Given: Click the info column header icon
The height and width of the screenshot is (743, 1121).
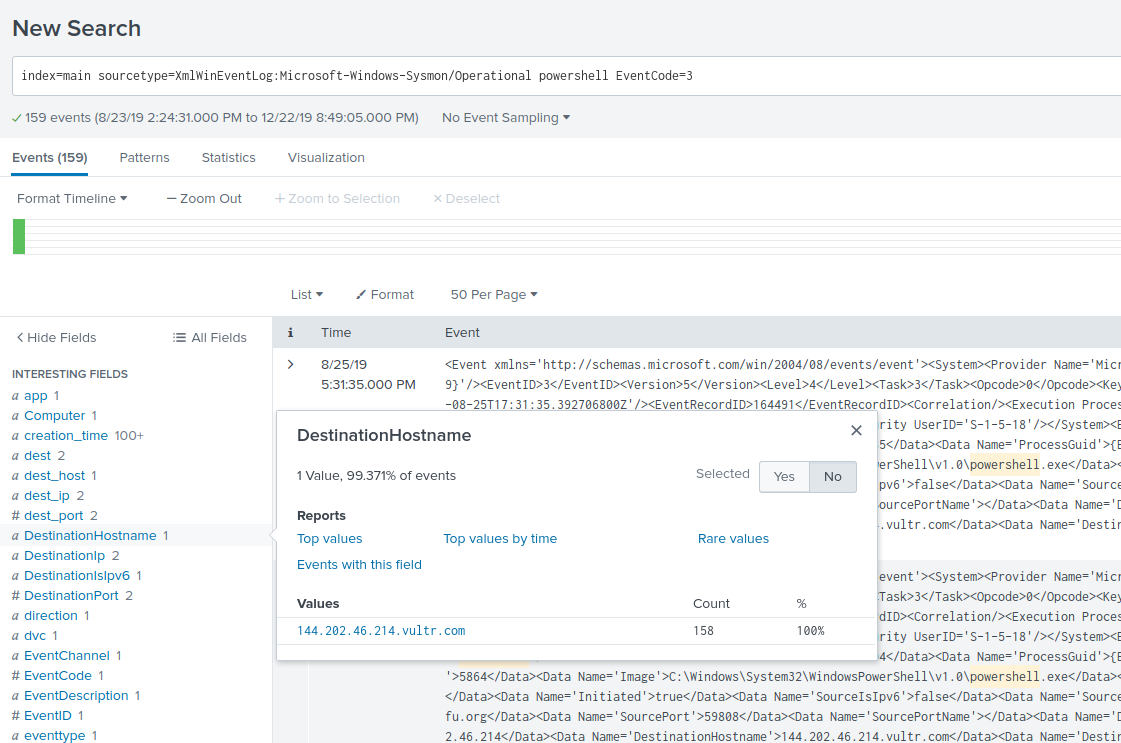Looking at the screenshot, I should tap(290, 333).
